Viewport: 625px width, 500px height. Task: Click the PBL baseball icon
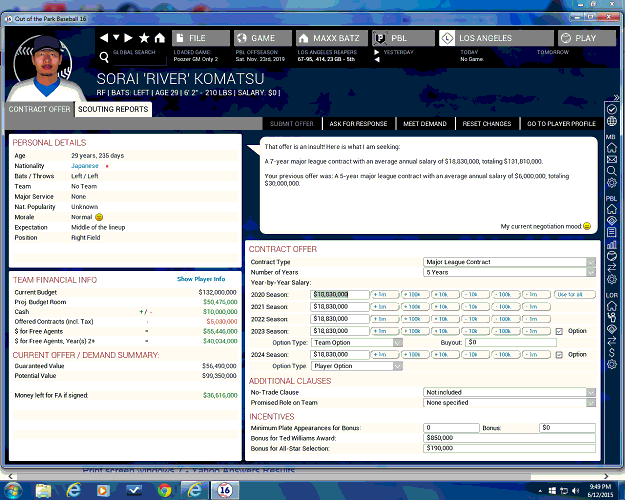tap(611, 256)
